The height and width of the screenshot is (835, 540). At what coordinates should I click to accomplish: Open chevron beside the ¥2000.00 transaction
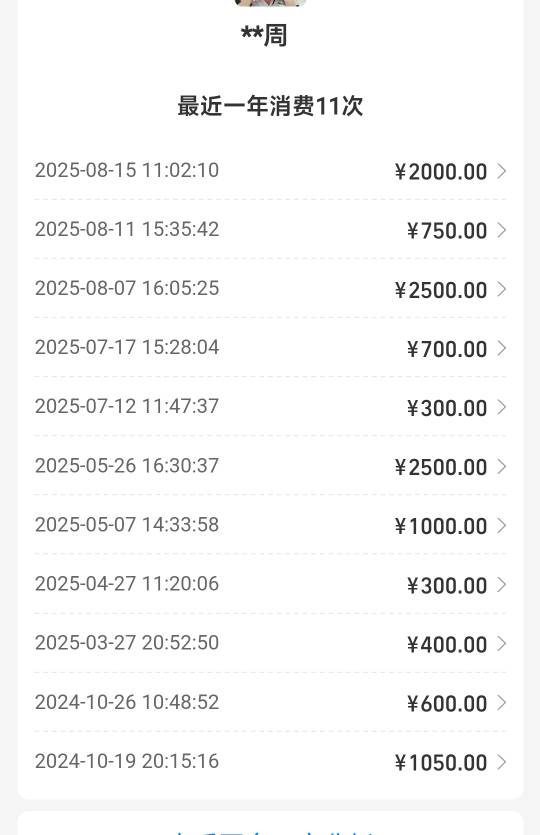501,171
